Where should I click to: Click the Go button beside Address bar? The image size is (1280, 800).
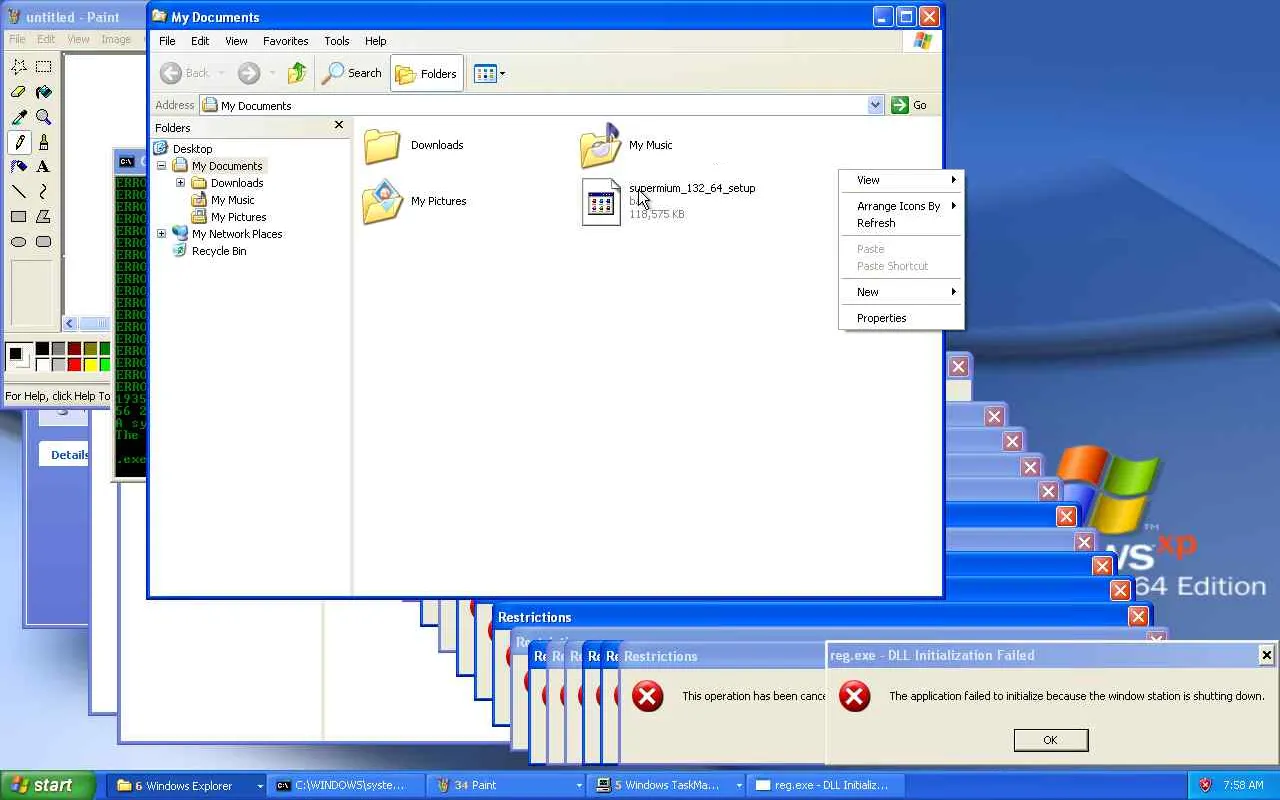(x=909, y=105)
